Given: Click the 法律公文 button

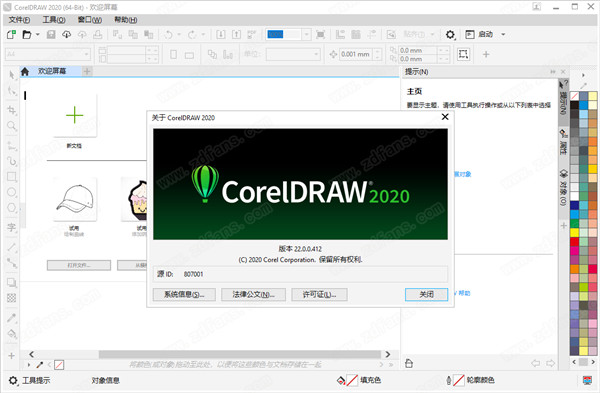Looking at the screenshot, I should tap(253, 294).
